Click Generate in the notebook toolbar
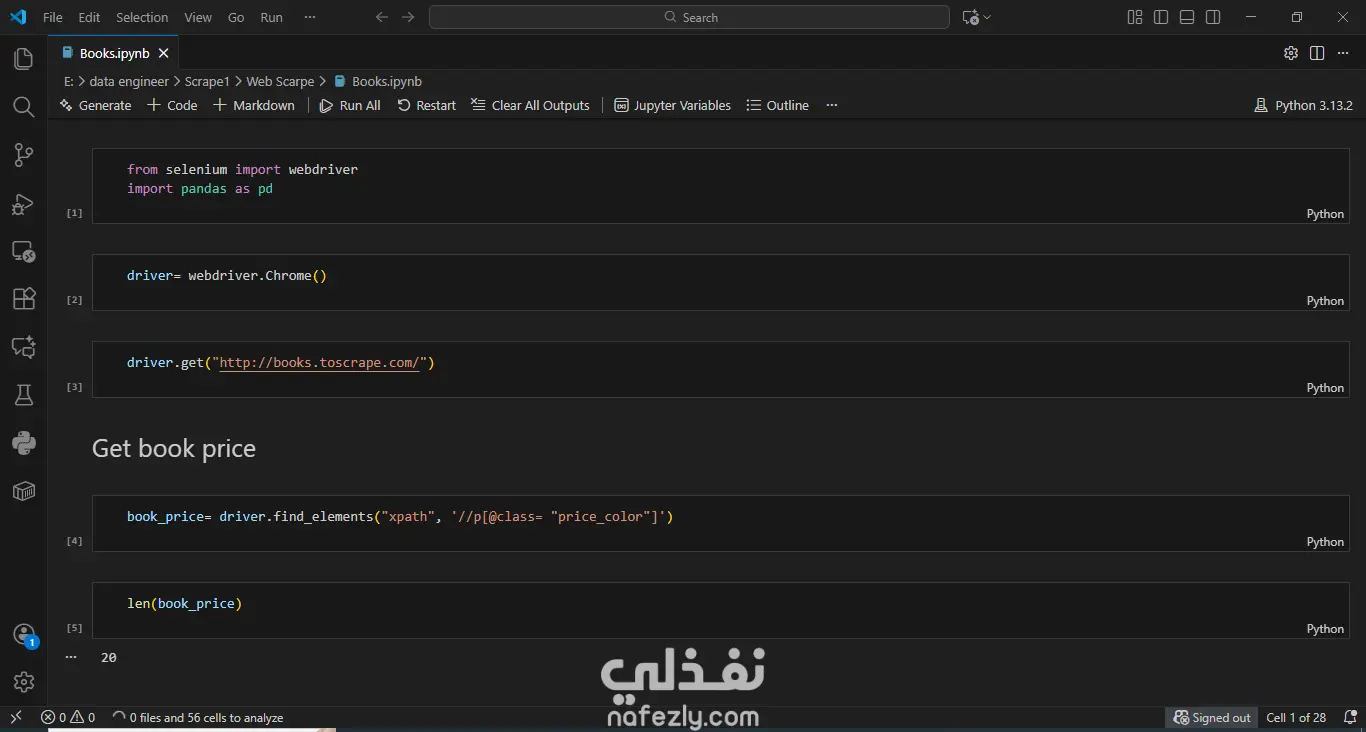Image resolution: width=1366 pixels, height=732 pixels. (96, 105)
